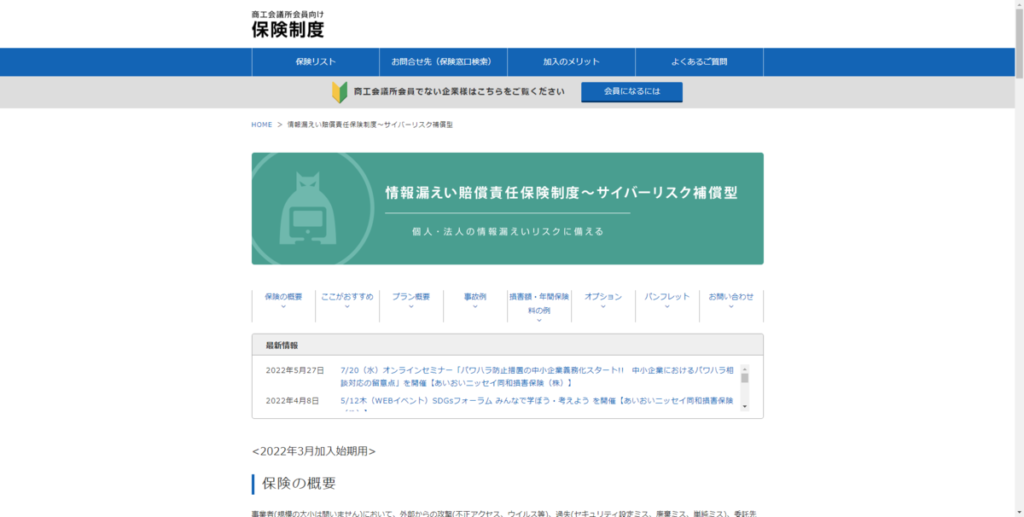Jump to the プラン概要 section
Image resolution: width=1024 pixels, height=517 pixels.
[x=411, y=296]
